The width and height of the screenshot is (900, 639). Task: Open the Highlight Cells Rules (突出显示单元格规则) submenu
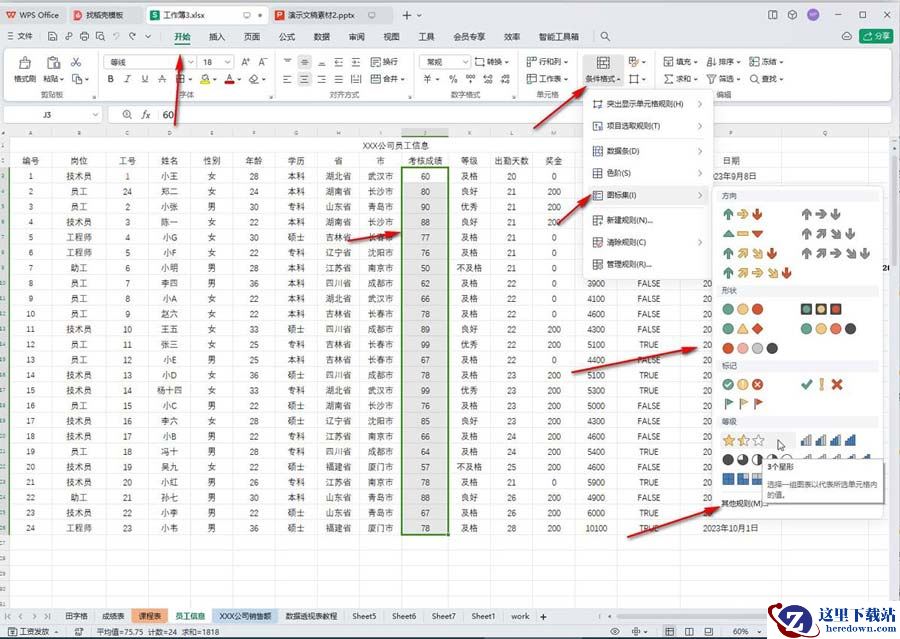pyautogui.click(x=647, y=104)
